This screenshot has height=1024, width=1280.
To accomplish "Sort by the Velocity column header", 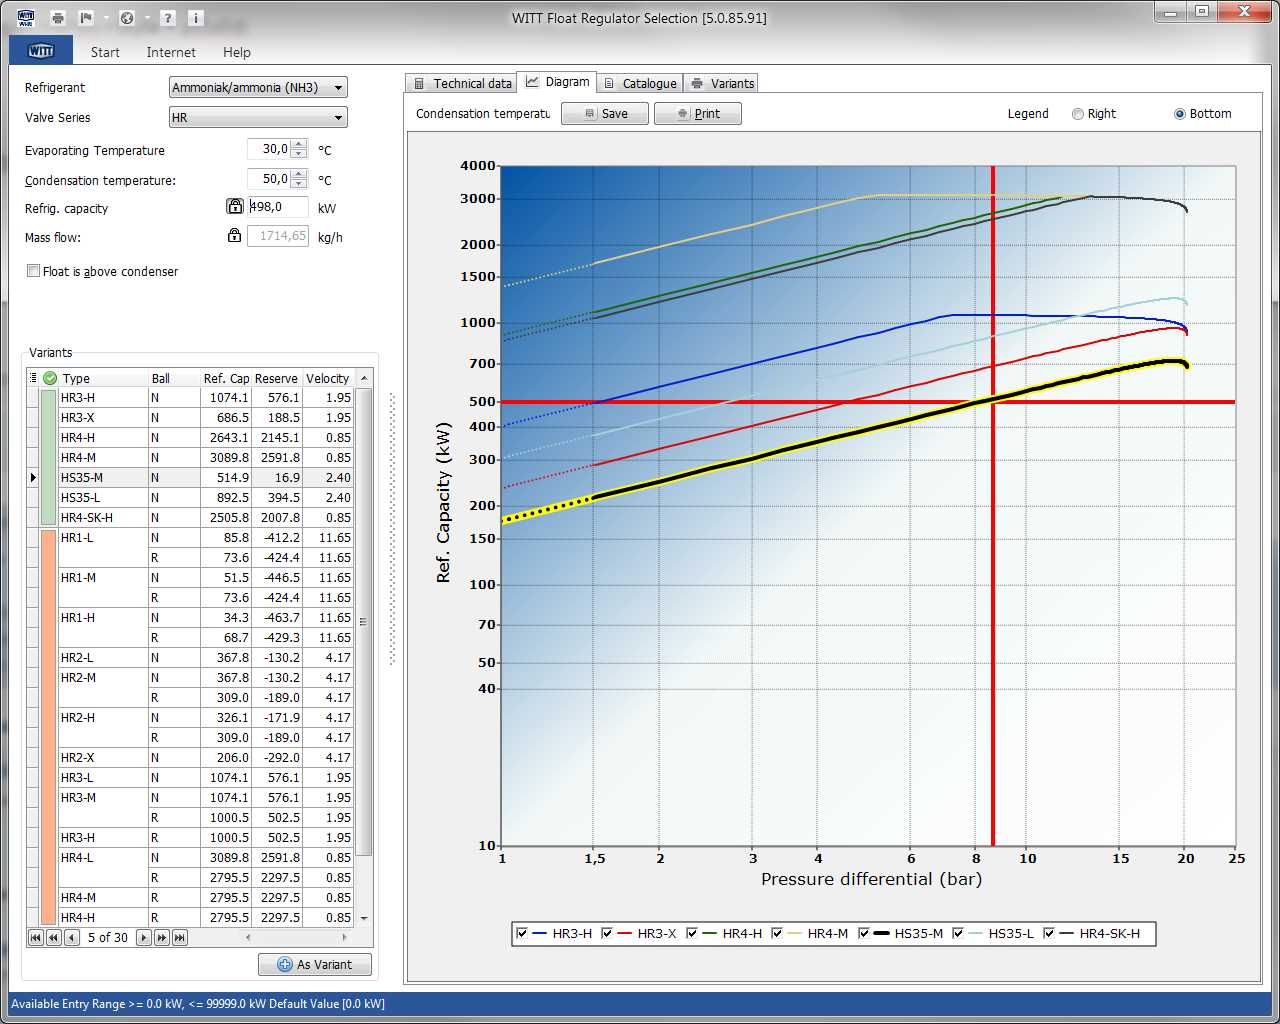I will coord(328,378).
